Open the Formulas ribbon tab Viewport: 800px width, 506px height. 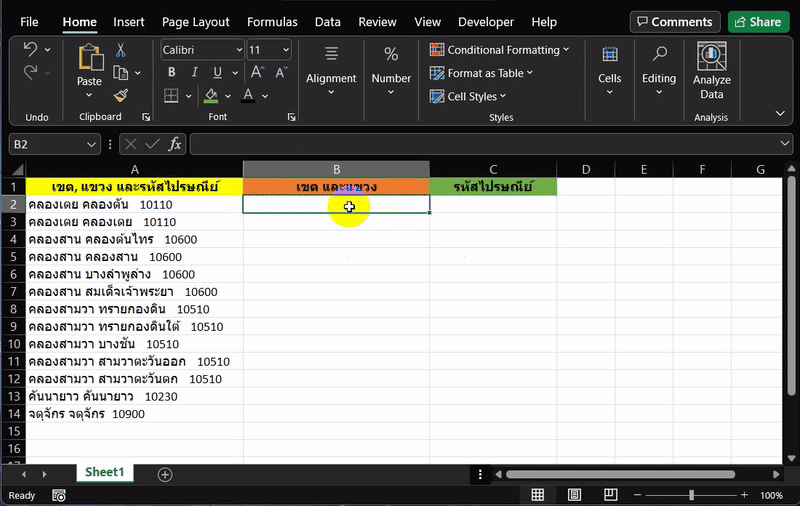pyautogui.click(x=272, y=22)
